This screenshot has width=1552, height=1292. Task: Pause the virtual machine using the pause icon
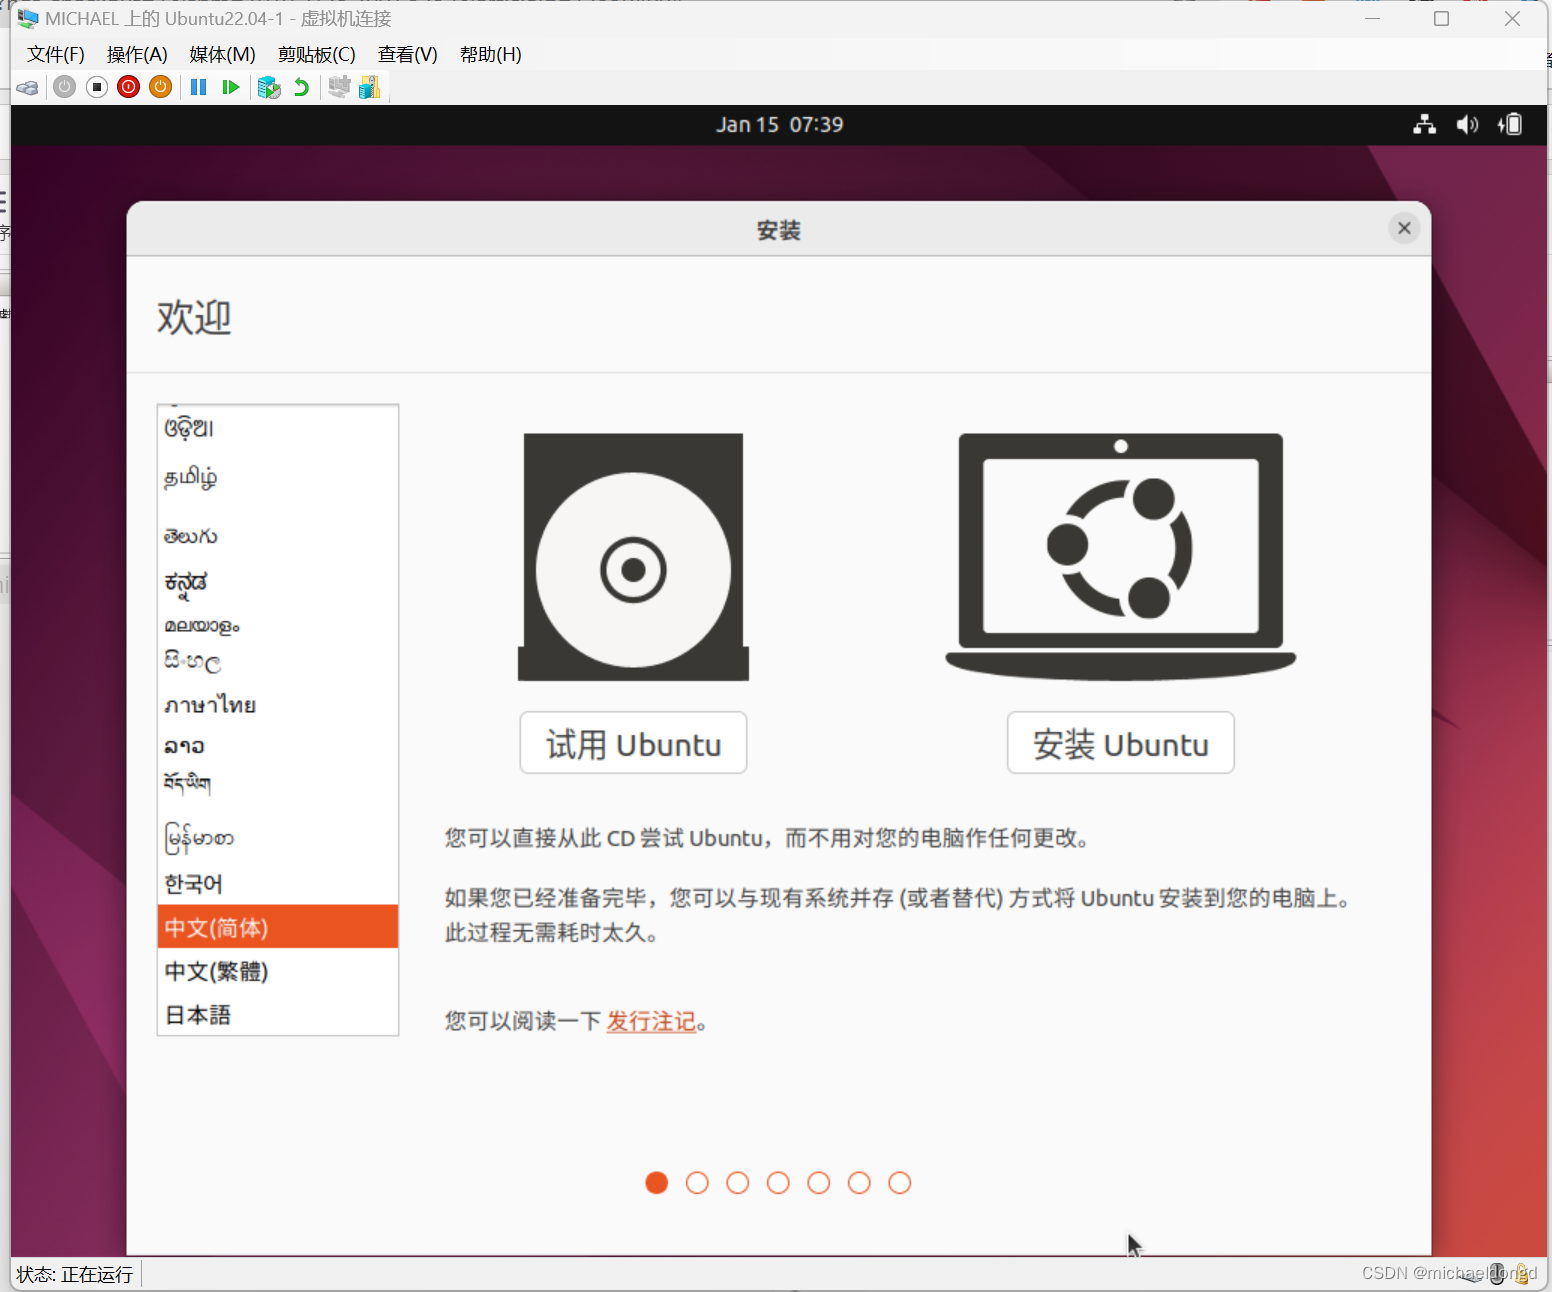(198, 87)
